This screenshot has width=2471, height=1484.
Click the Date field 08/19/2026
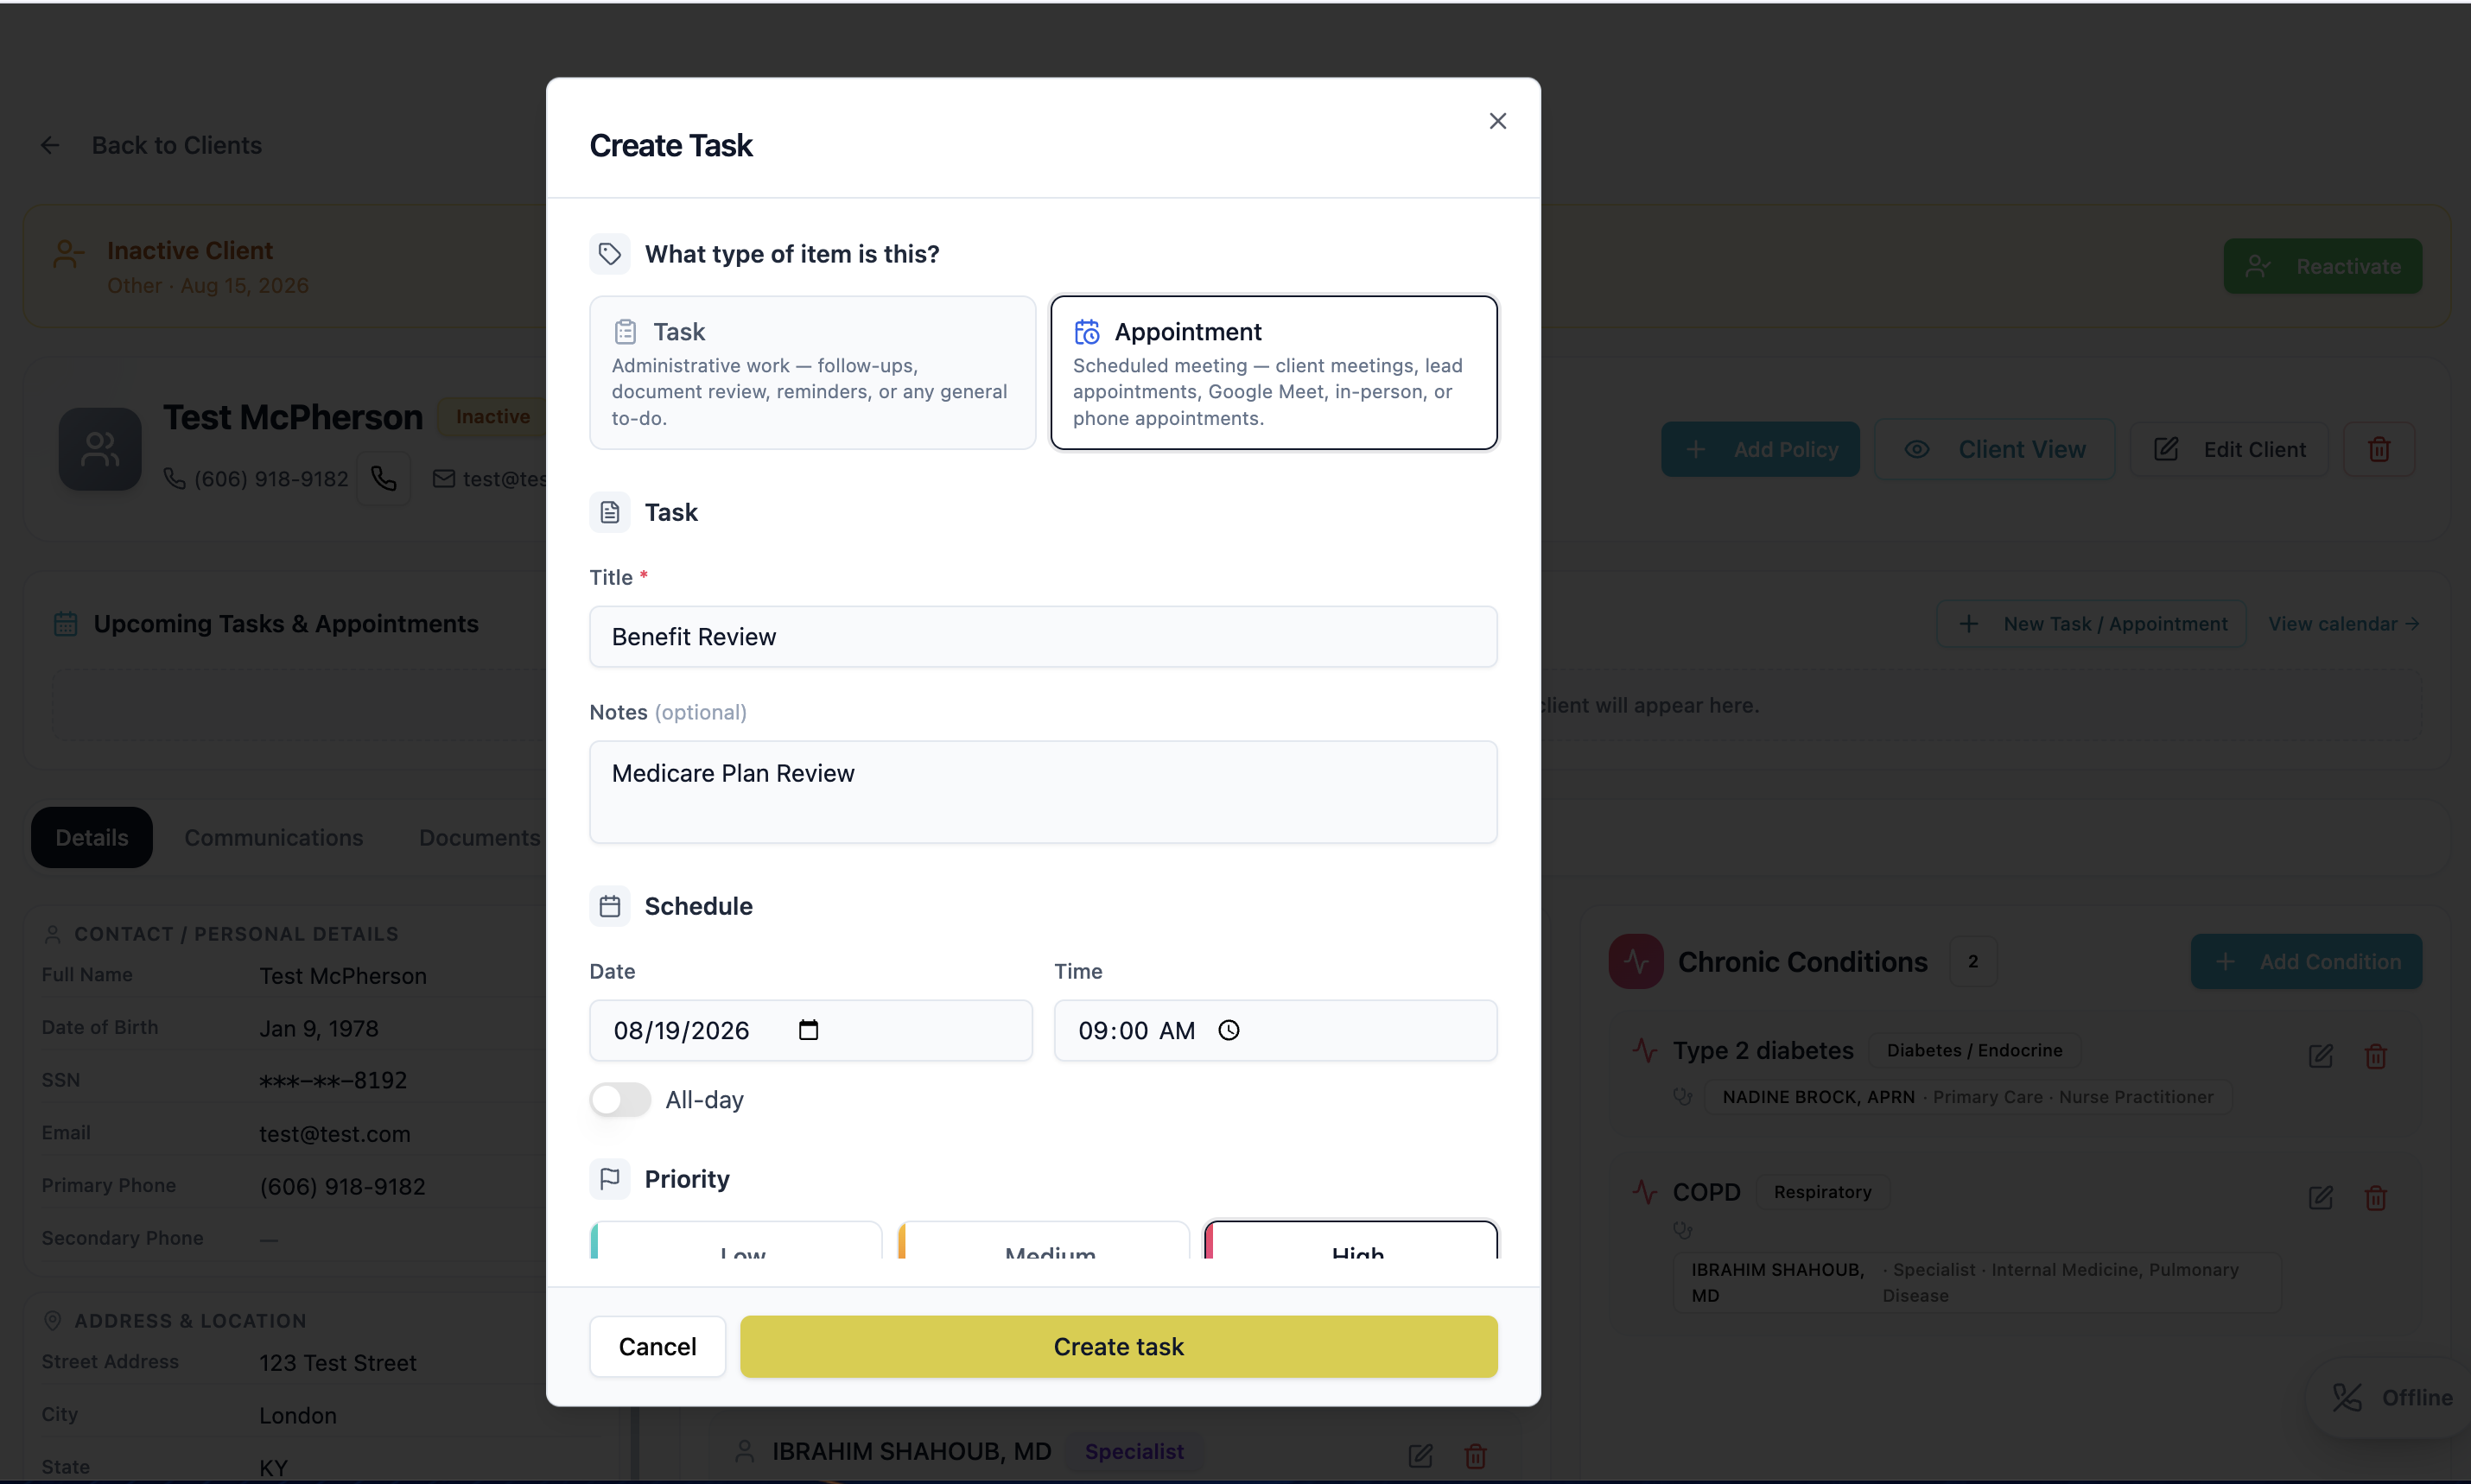[x=811, y=1030]
